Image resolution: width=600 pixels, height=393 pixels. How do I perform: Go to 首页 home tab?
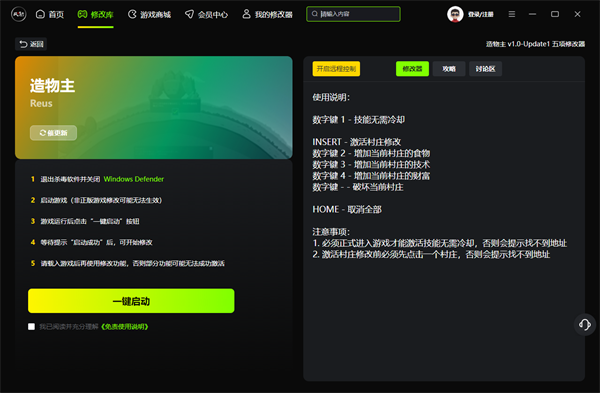pyautogui.click(x=50, y=15)
